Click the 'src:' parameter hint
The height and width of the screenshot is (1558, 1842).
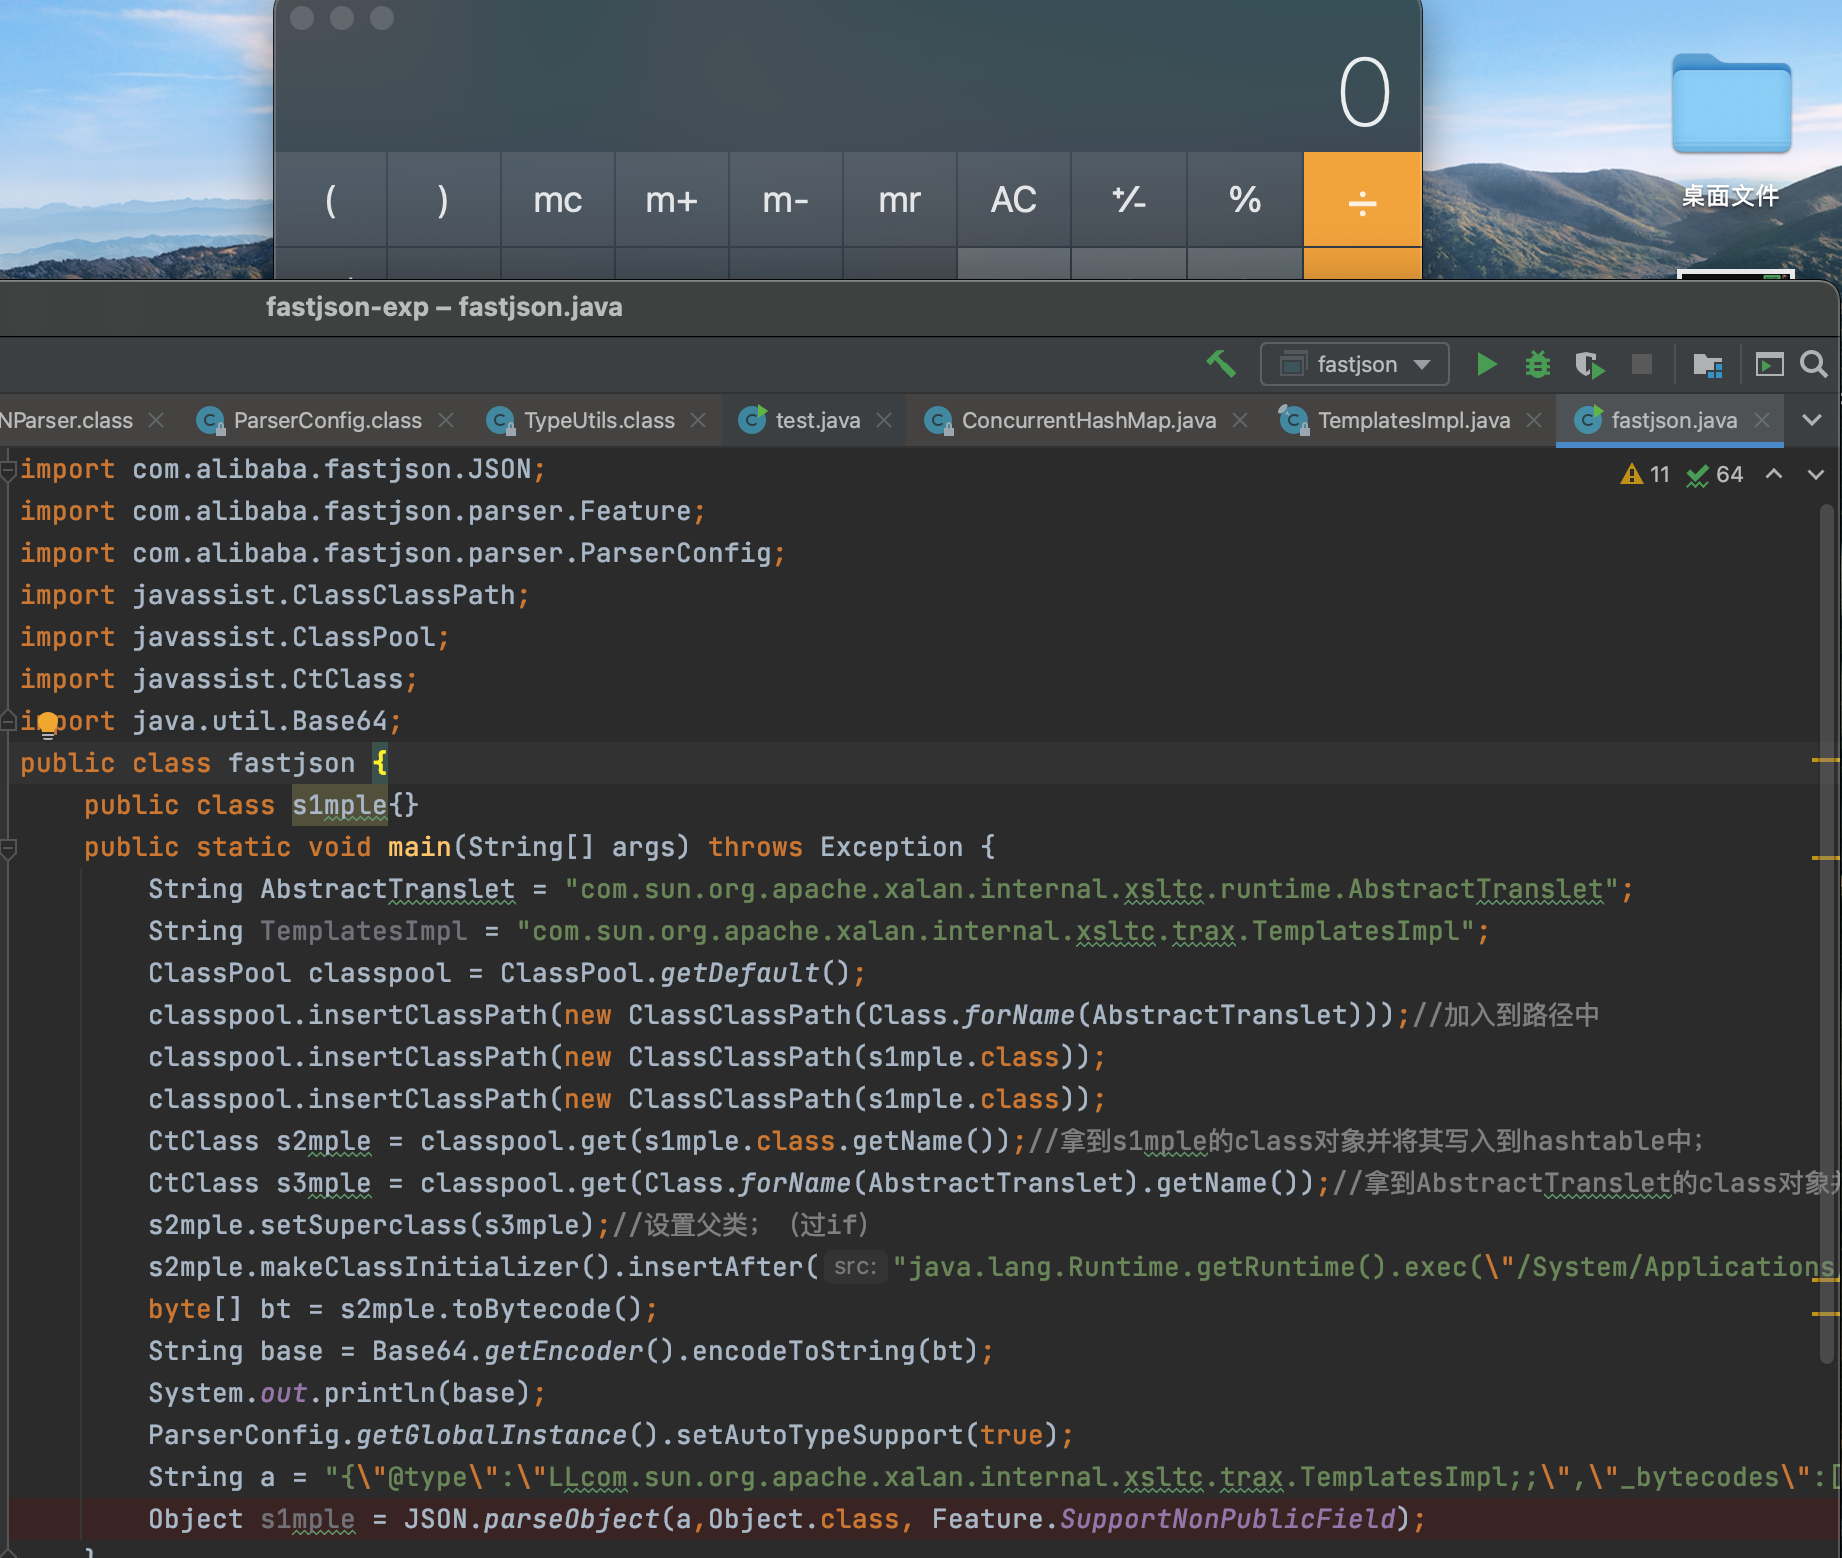[855, 1267]
